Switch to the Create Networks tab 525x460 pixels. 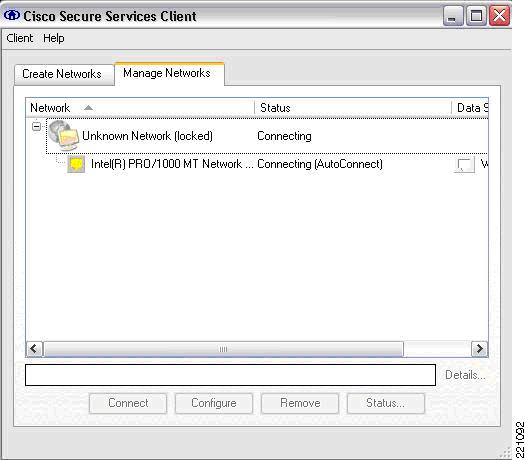click(x=64, y=74)
